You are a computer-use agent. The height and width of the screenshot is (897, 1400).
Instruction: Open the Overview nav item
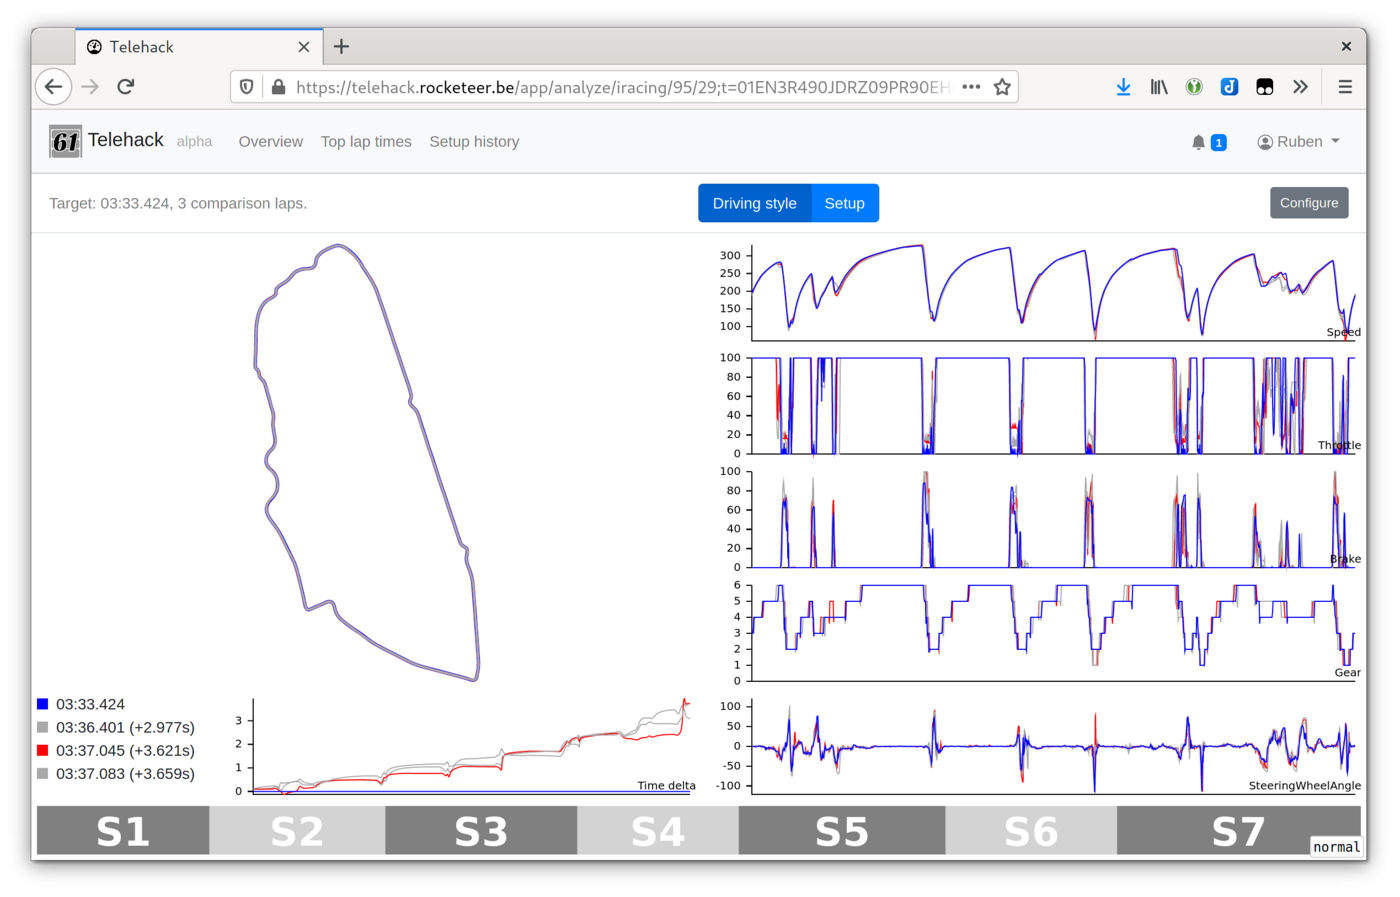tap(270, 142)
